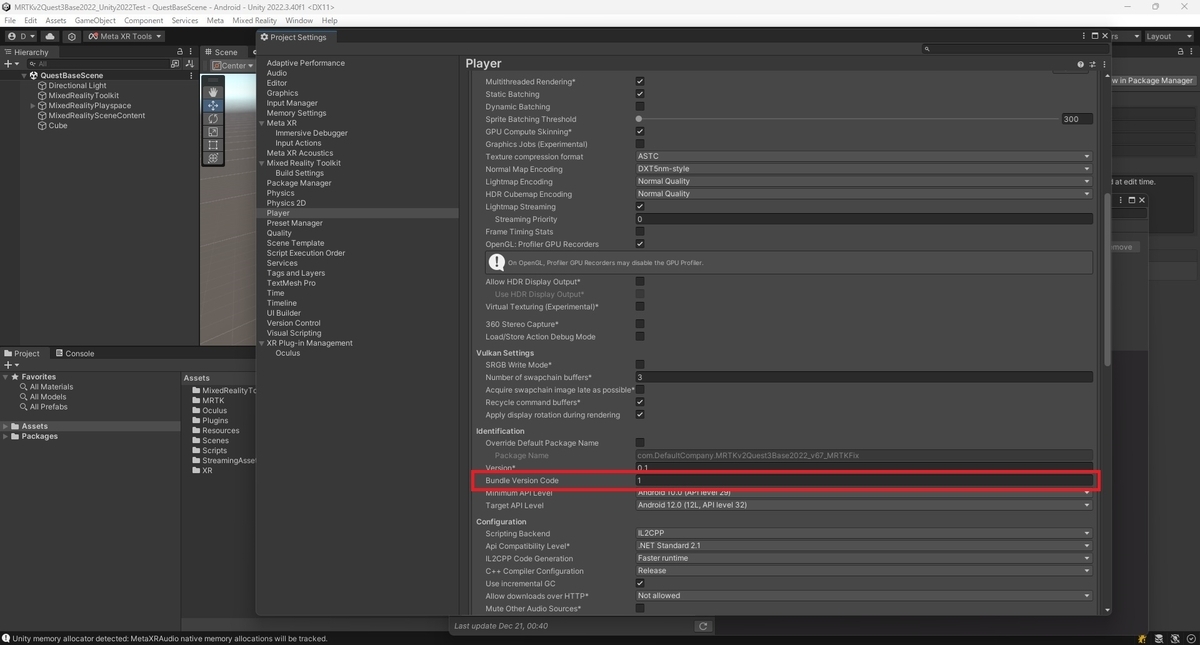Click the Hierarchy add (plus) button
The image size is (1200, 645).
tap(11, 64)
